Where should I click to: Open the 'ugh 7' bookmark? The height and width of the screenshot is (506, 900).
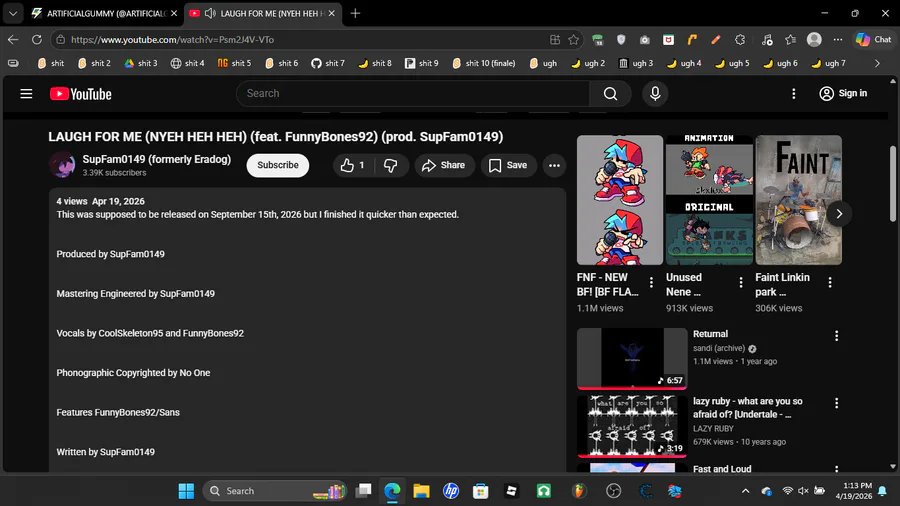click(828, 63)
